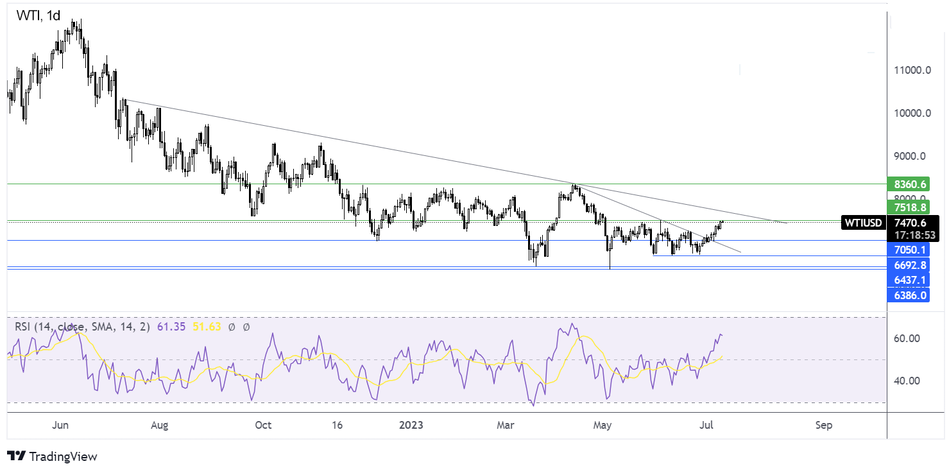Click the 2023 label on time axis
Image resolution: width=949 pixels, height=466 pixels.
(x=411, y=424)
